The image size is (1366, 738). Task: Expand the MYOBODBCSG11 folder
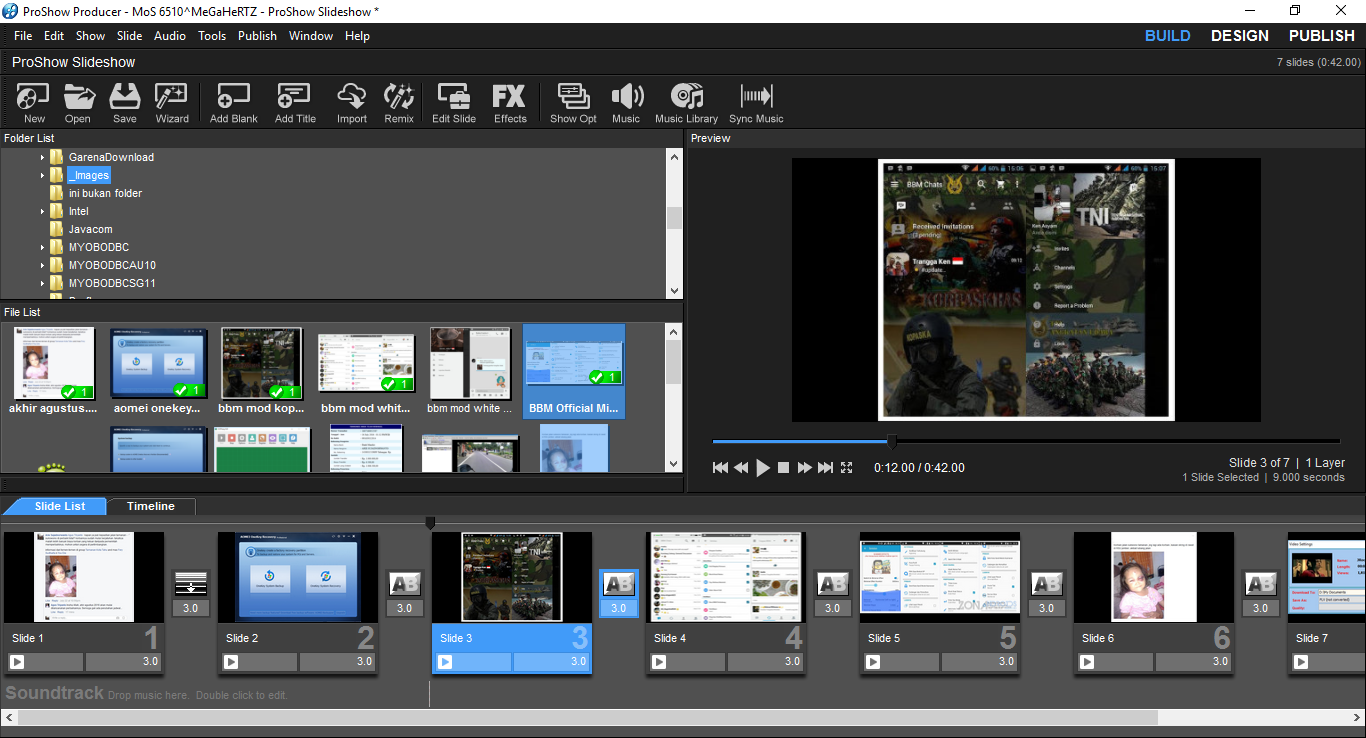click(43, 283)
